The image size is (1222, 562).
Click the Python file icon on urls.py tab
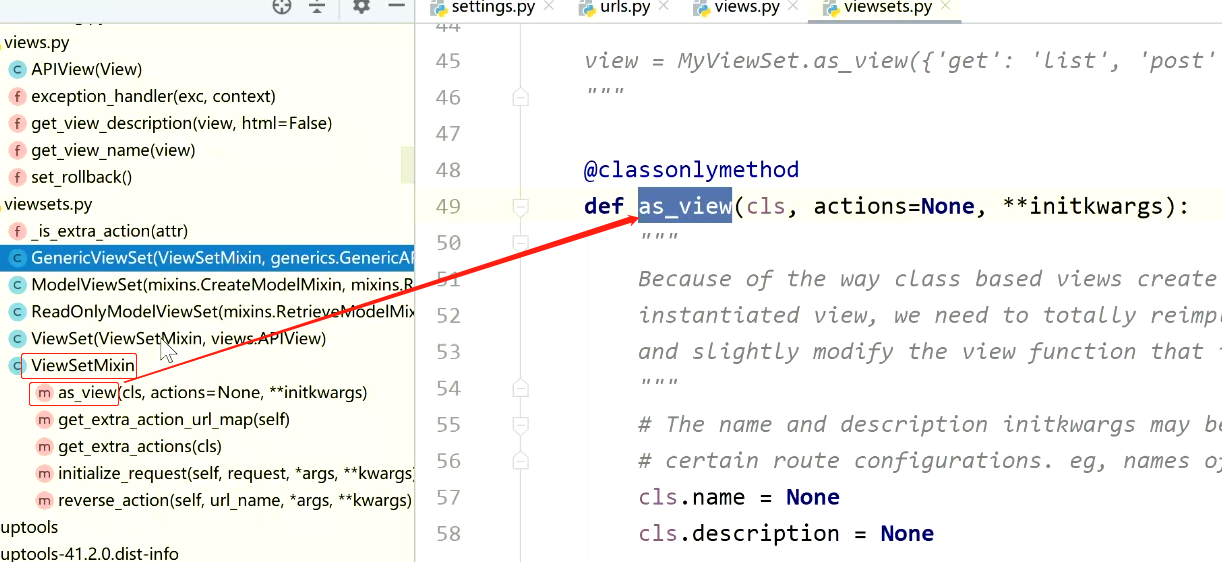587,7
